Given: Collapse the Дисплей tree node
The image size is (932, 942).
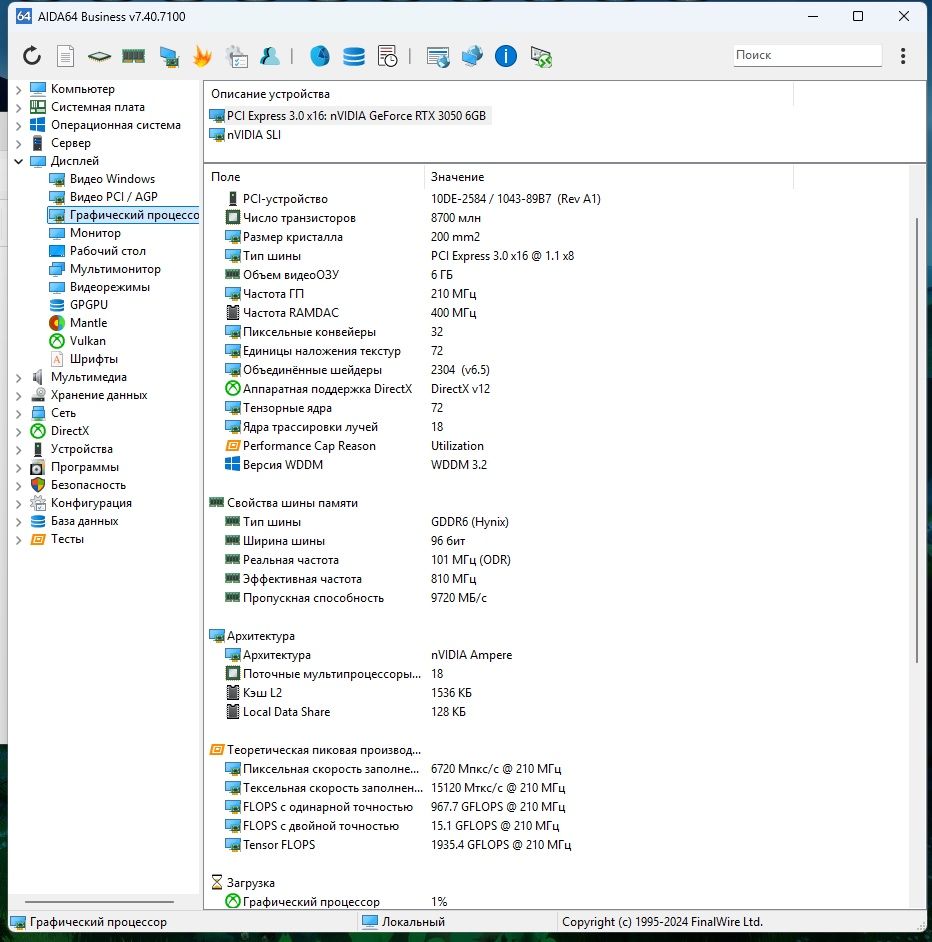Looking at the screenshot, I should pyautogui.click(x=19, y=161).
